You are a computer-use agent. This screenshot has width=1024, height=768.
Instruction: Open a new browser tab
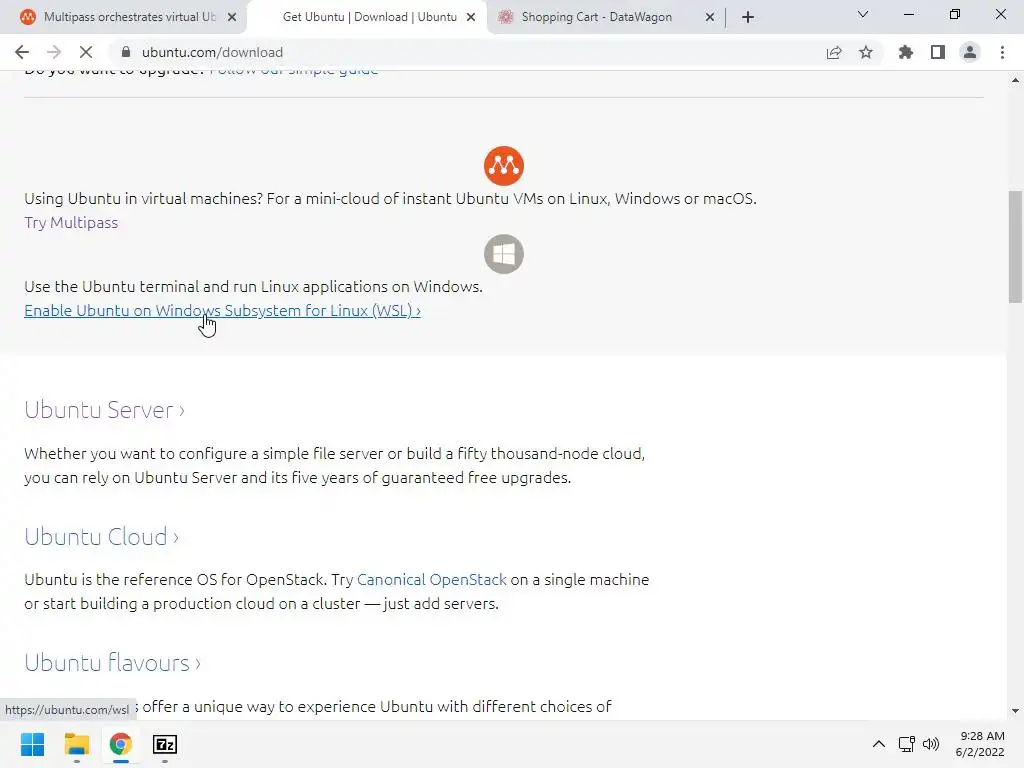click(x=748, y=17)
